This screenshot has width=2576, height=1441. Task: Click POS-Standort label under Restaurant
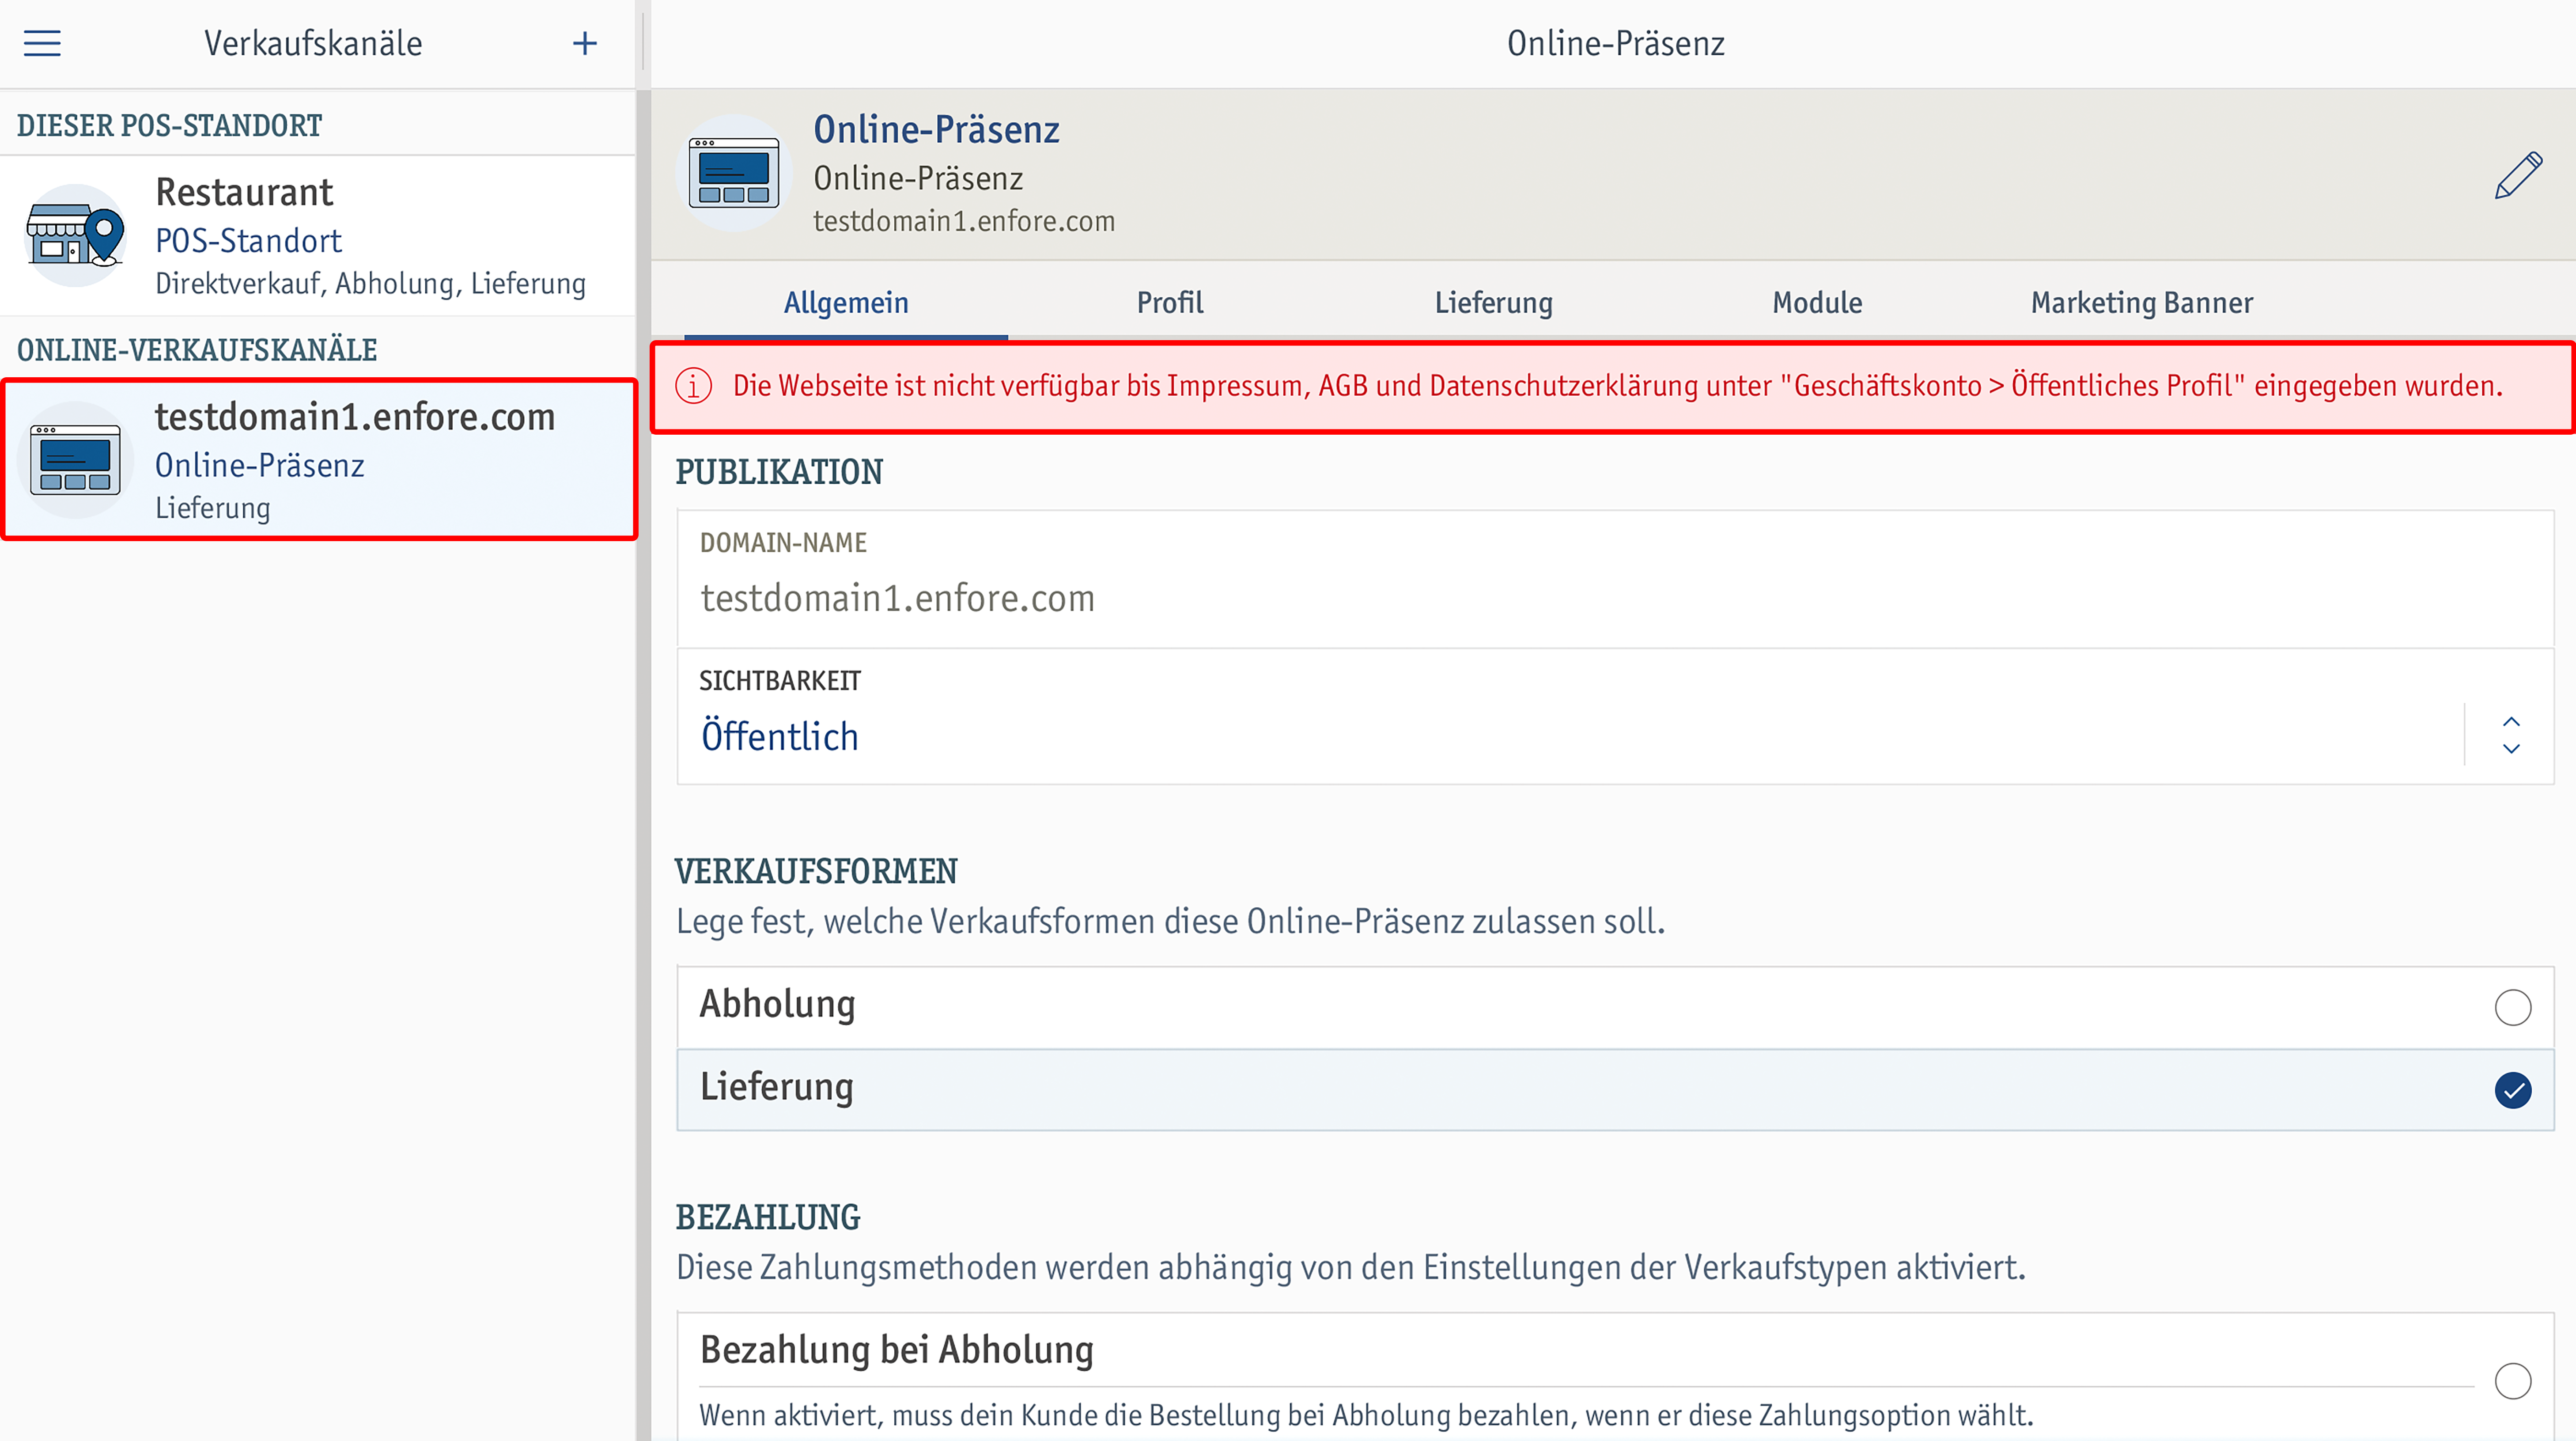[248, 241]
